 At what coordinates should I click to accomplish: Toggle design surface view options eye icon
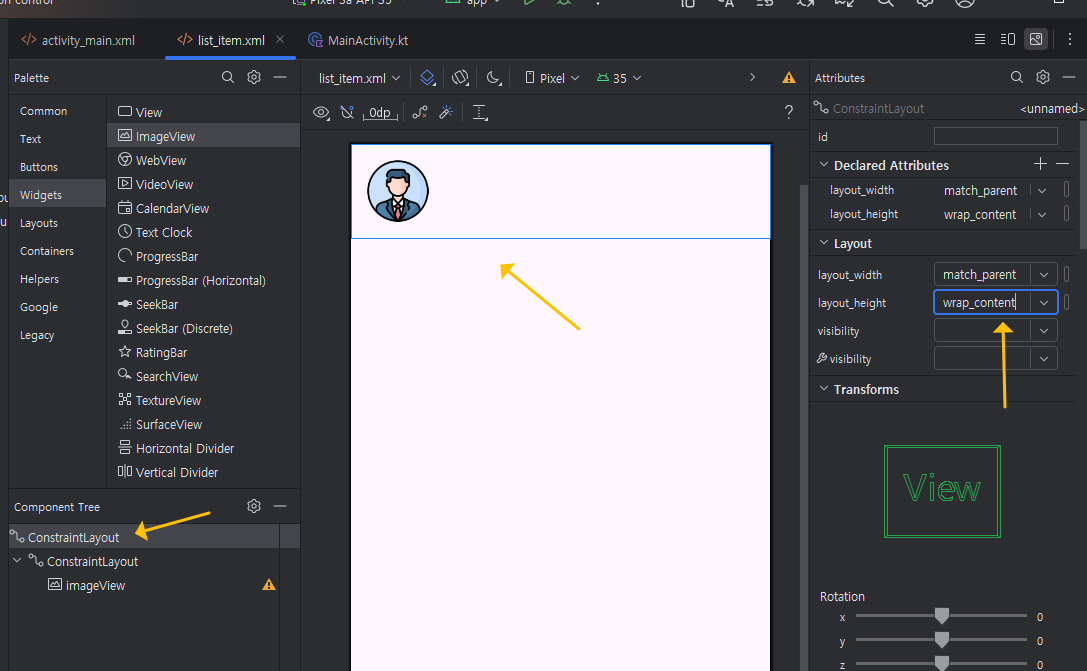(321, 112)
